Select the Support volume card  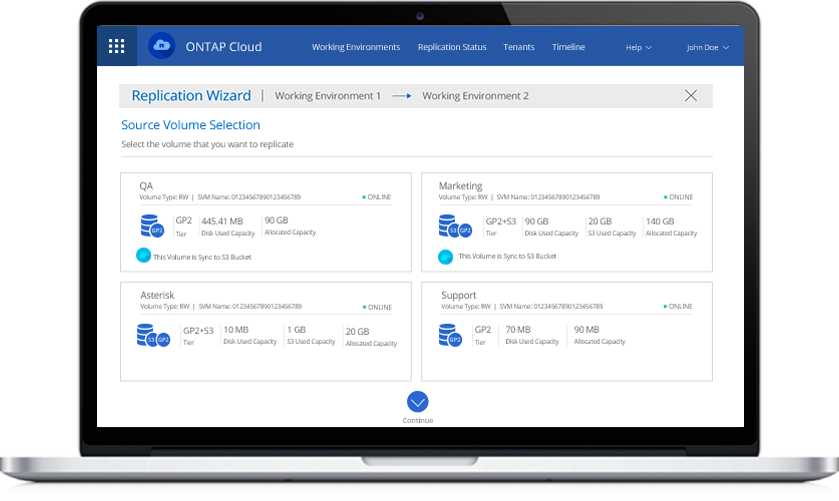567,332
